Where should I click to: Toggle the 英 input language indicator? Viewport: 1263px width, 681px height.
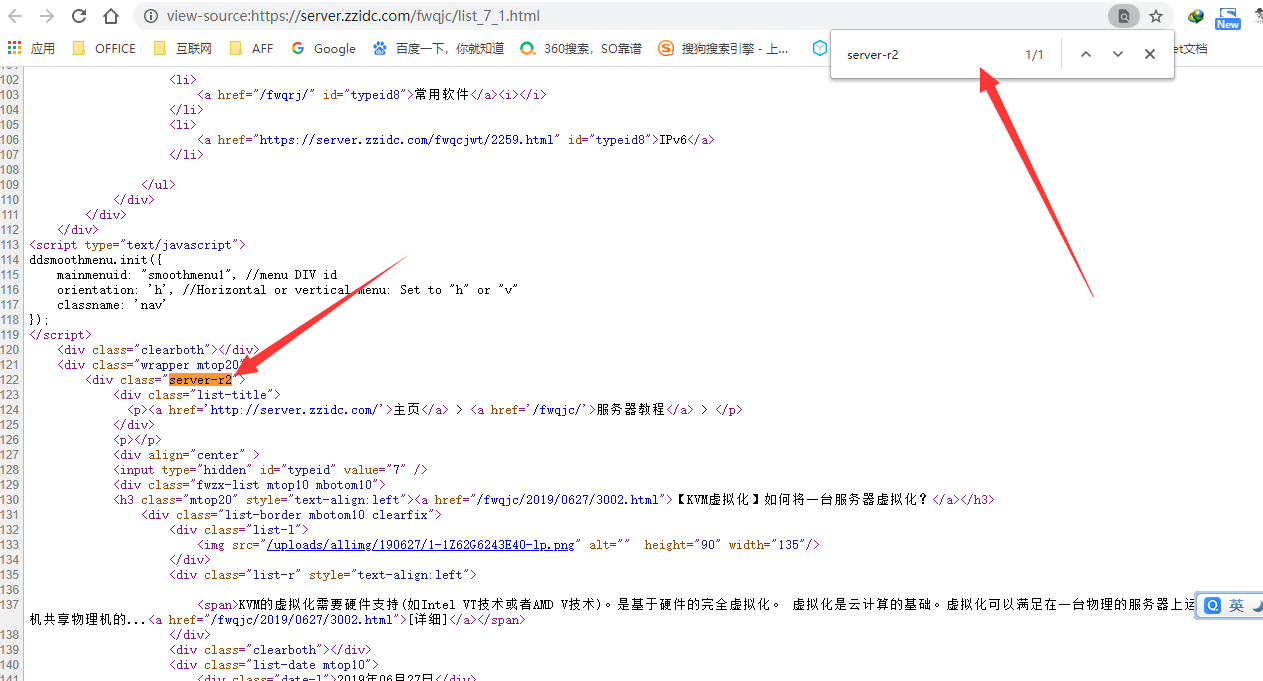[x=1236, y=606]
